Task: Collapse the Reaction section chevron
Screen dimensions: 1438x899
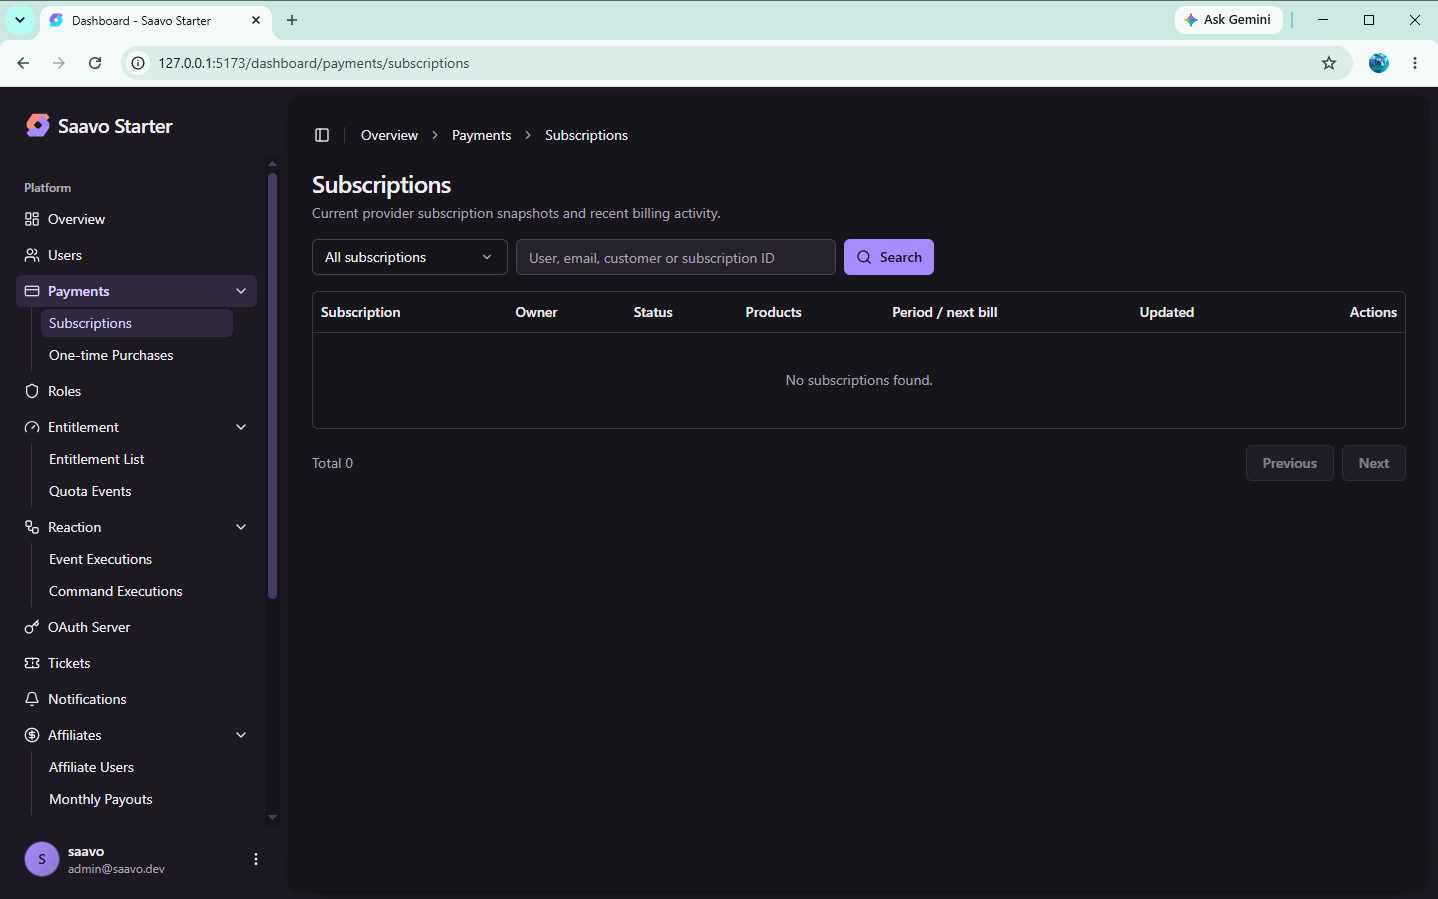Action: 241,527
